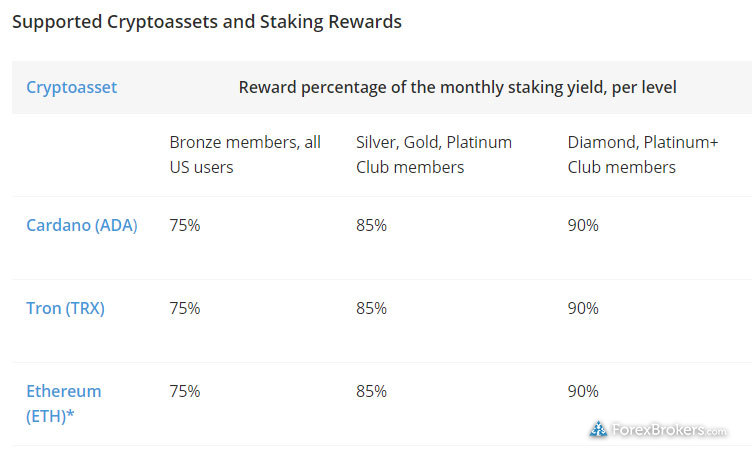The width and height of the screenshot is (752, 452).
Task: Click Cardano's 85% Silver reward cell
Action: [x=371, y=225]
